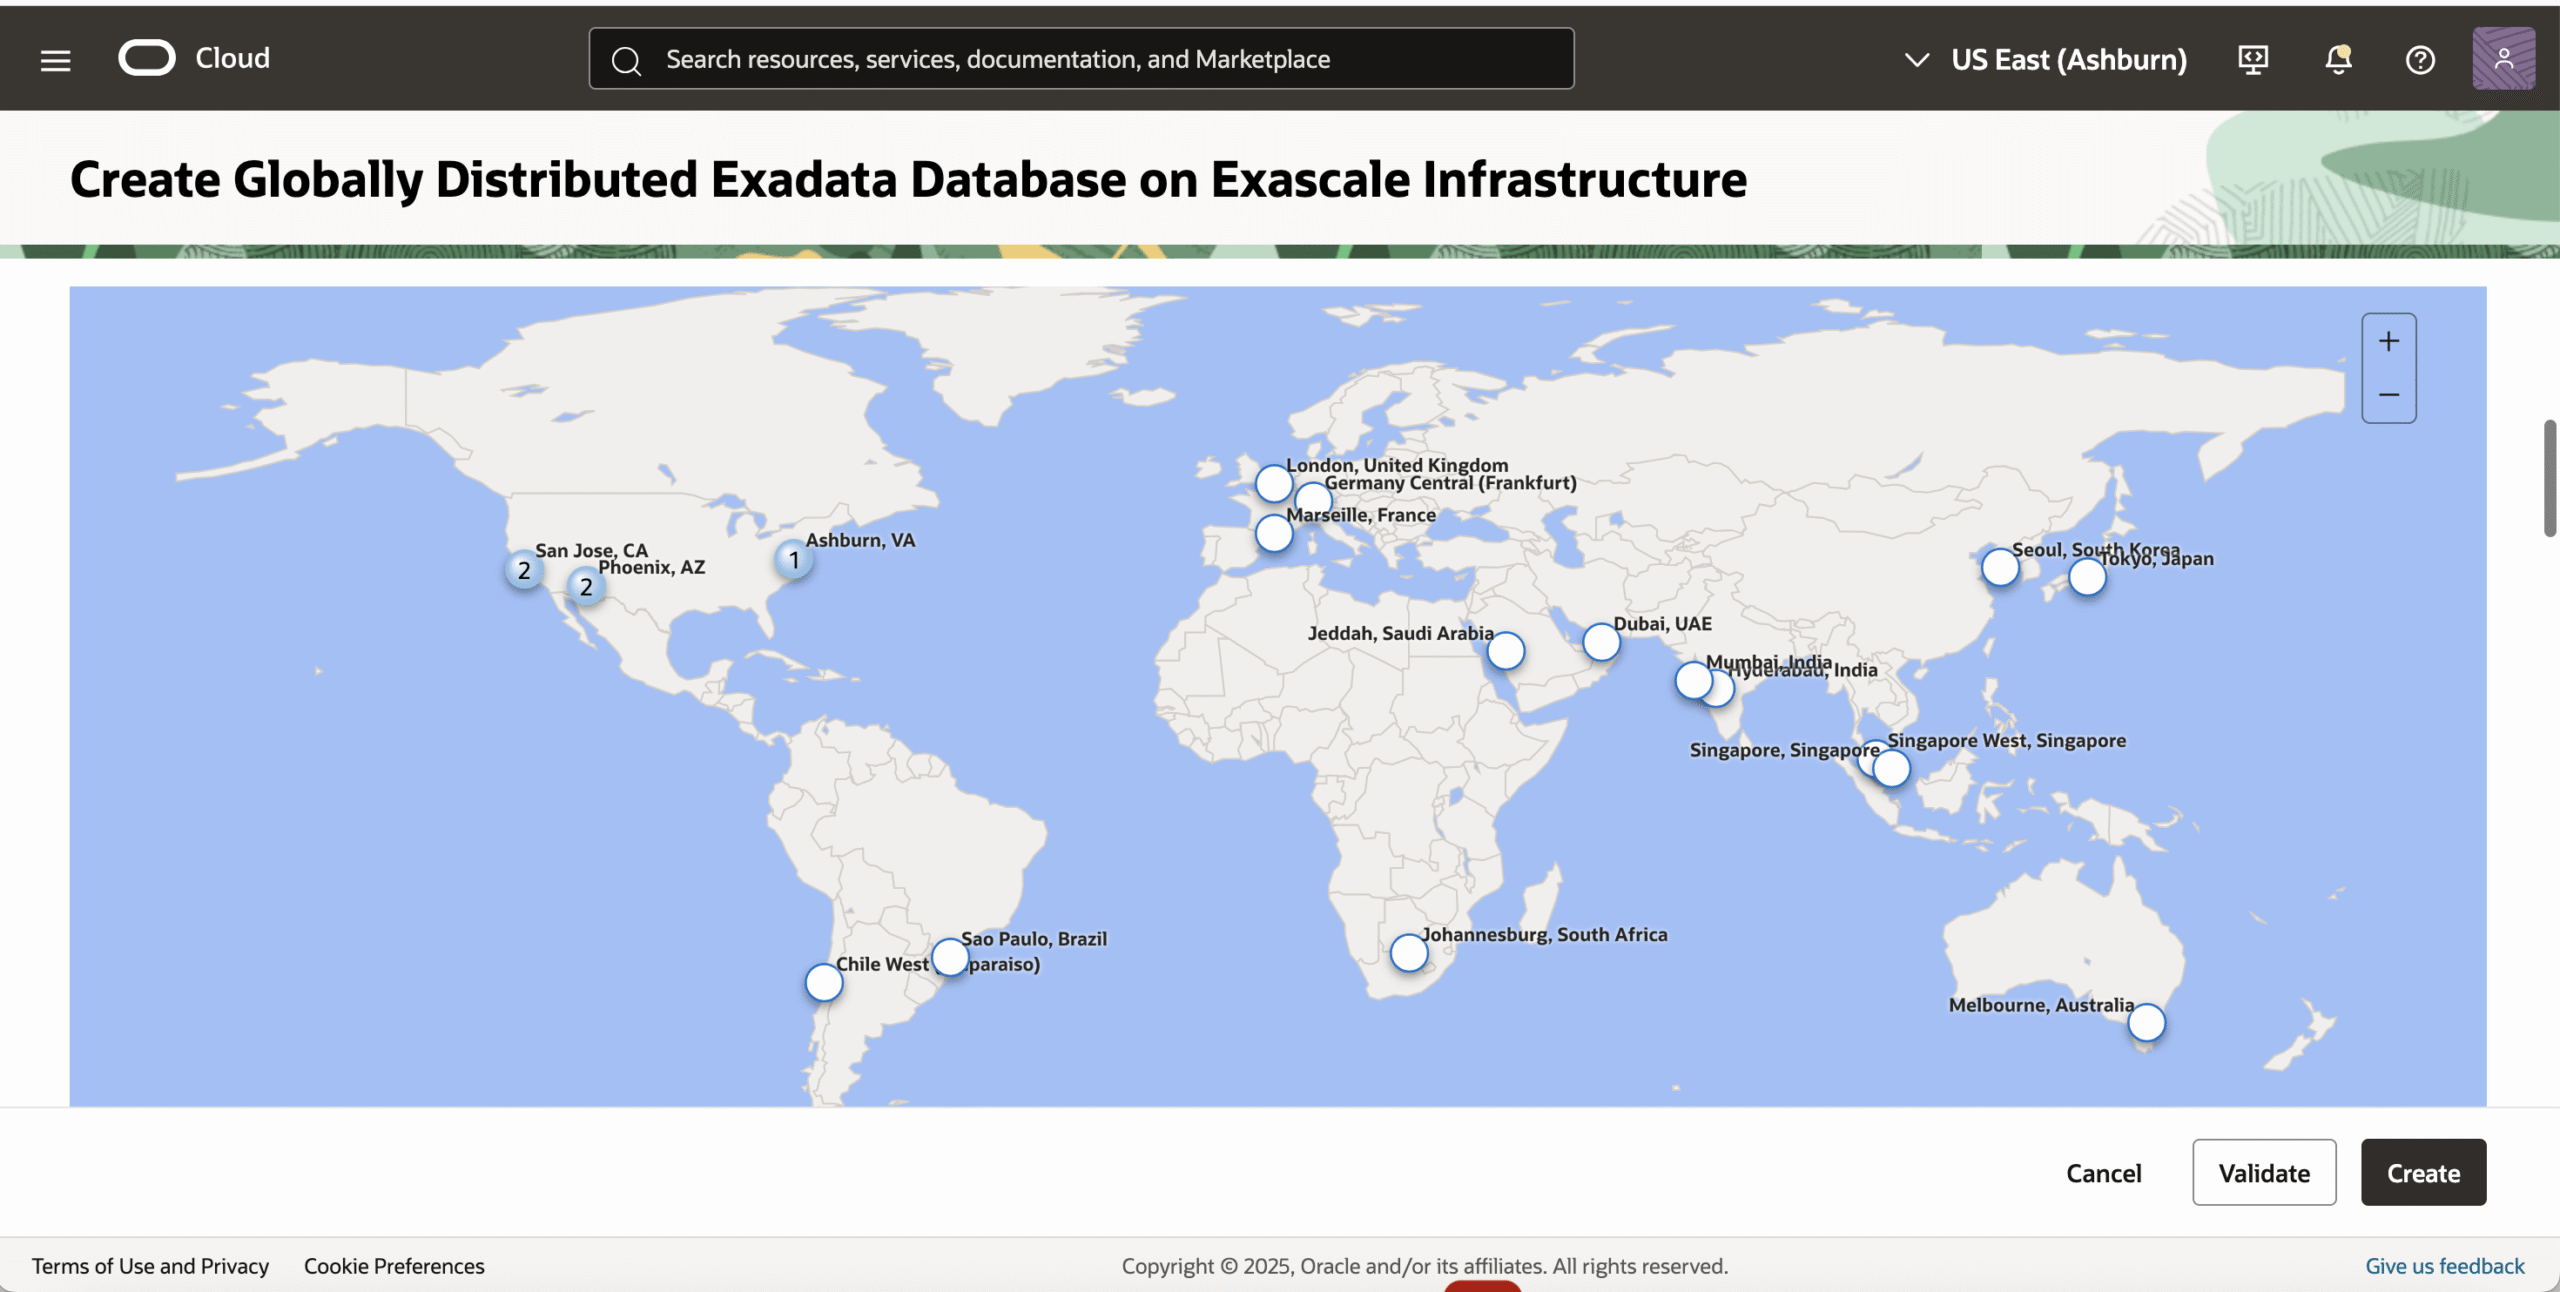
Task: Select the Germany Central (Frankfurt) marker
Action: pyautogui.click(x=1314, y=499)
